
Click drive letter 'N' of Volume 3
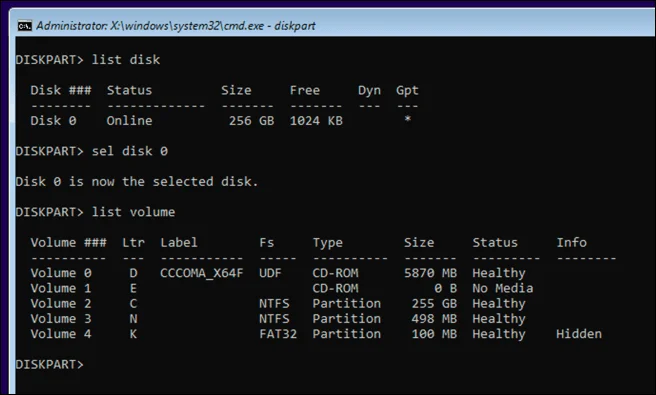133,319
